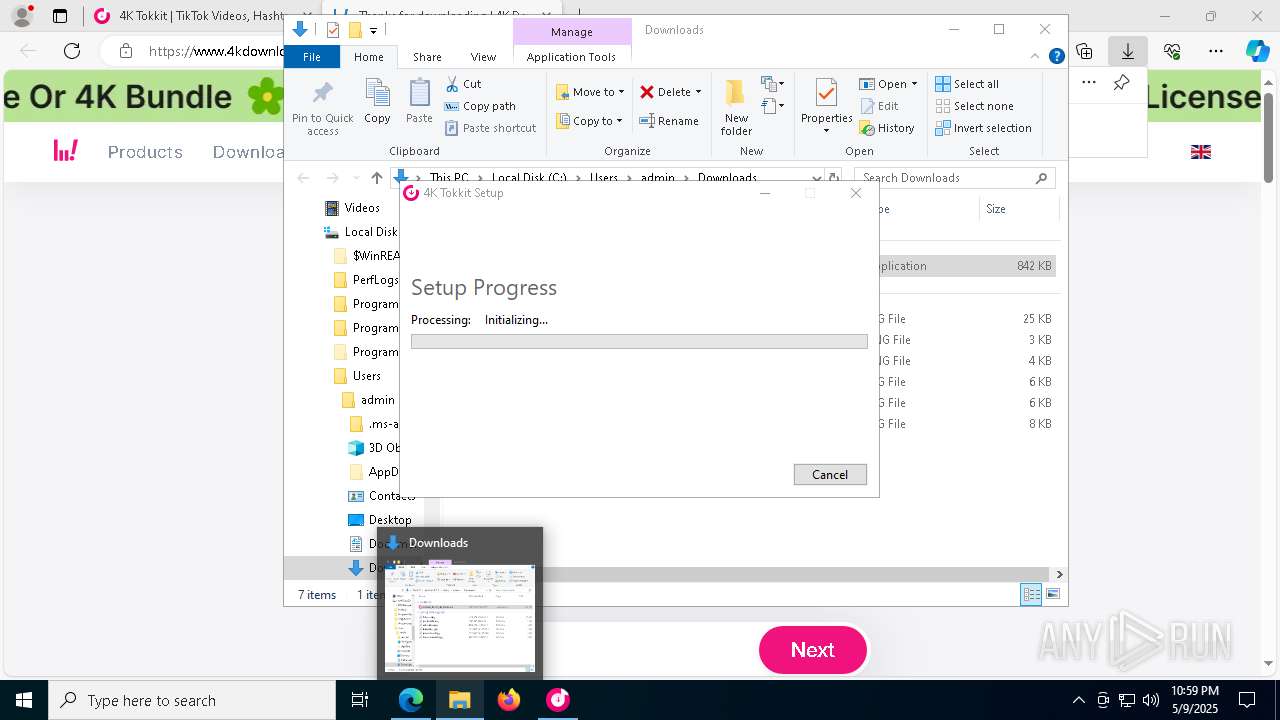This screenshot has height=720, width=1280.
Task: Open Products link on 4K Download site
Action: pos(145,152)
